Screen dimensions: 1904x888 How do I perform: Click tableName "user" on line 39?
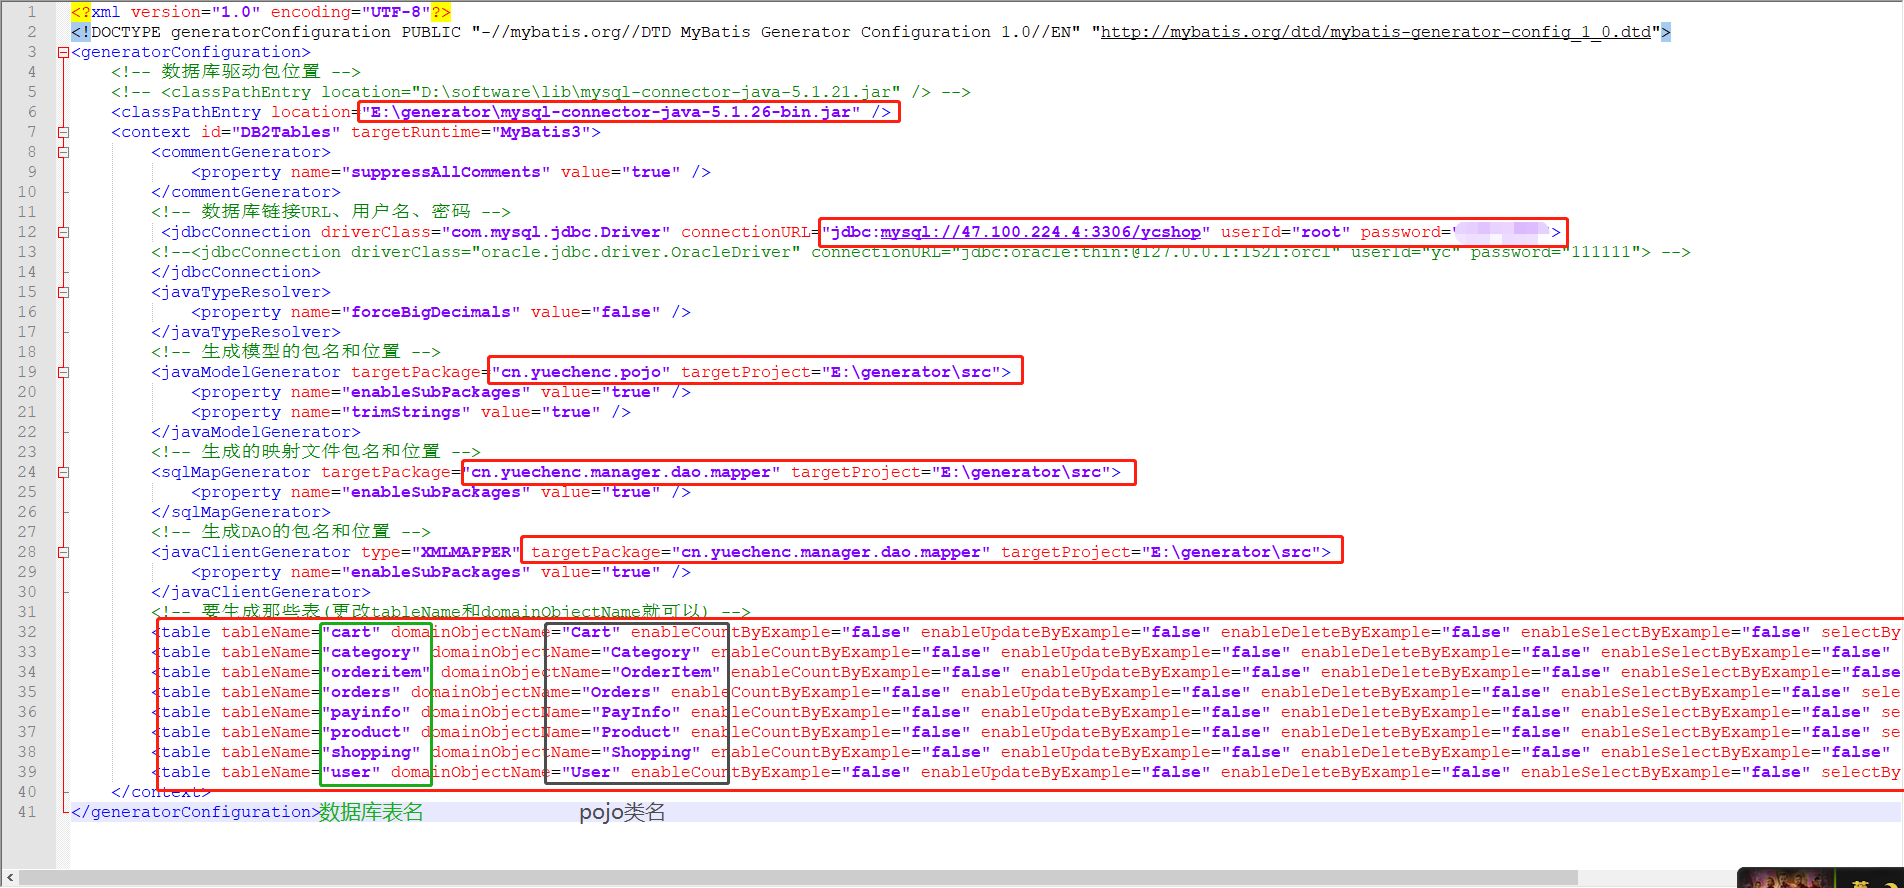click(x=351, y=772)
